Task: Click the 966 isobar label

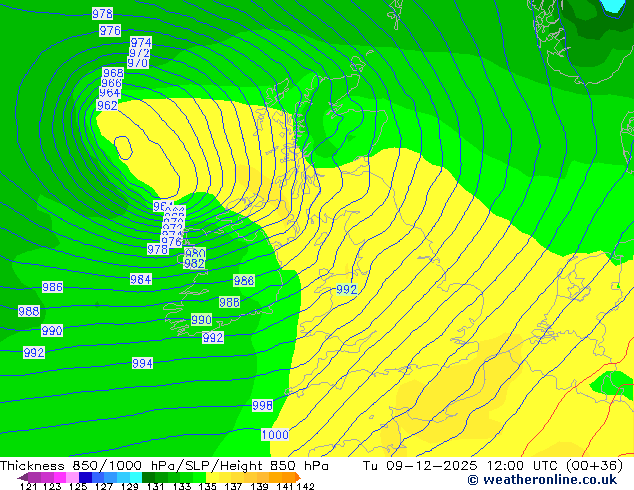Action: tap(111, 83)
